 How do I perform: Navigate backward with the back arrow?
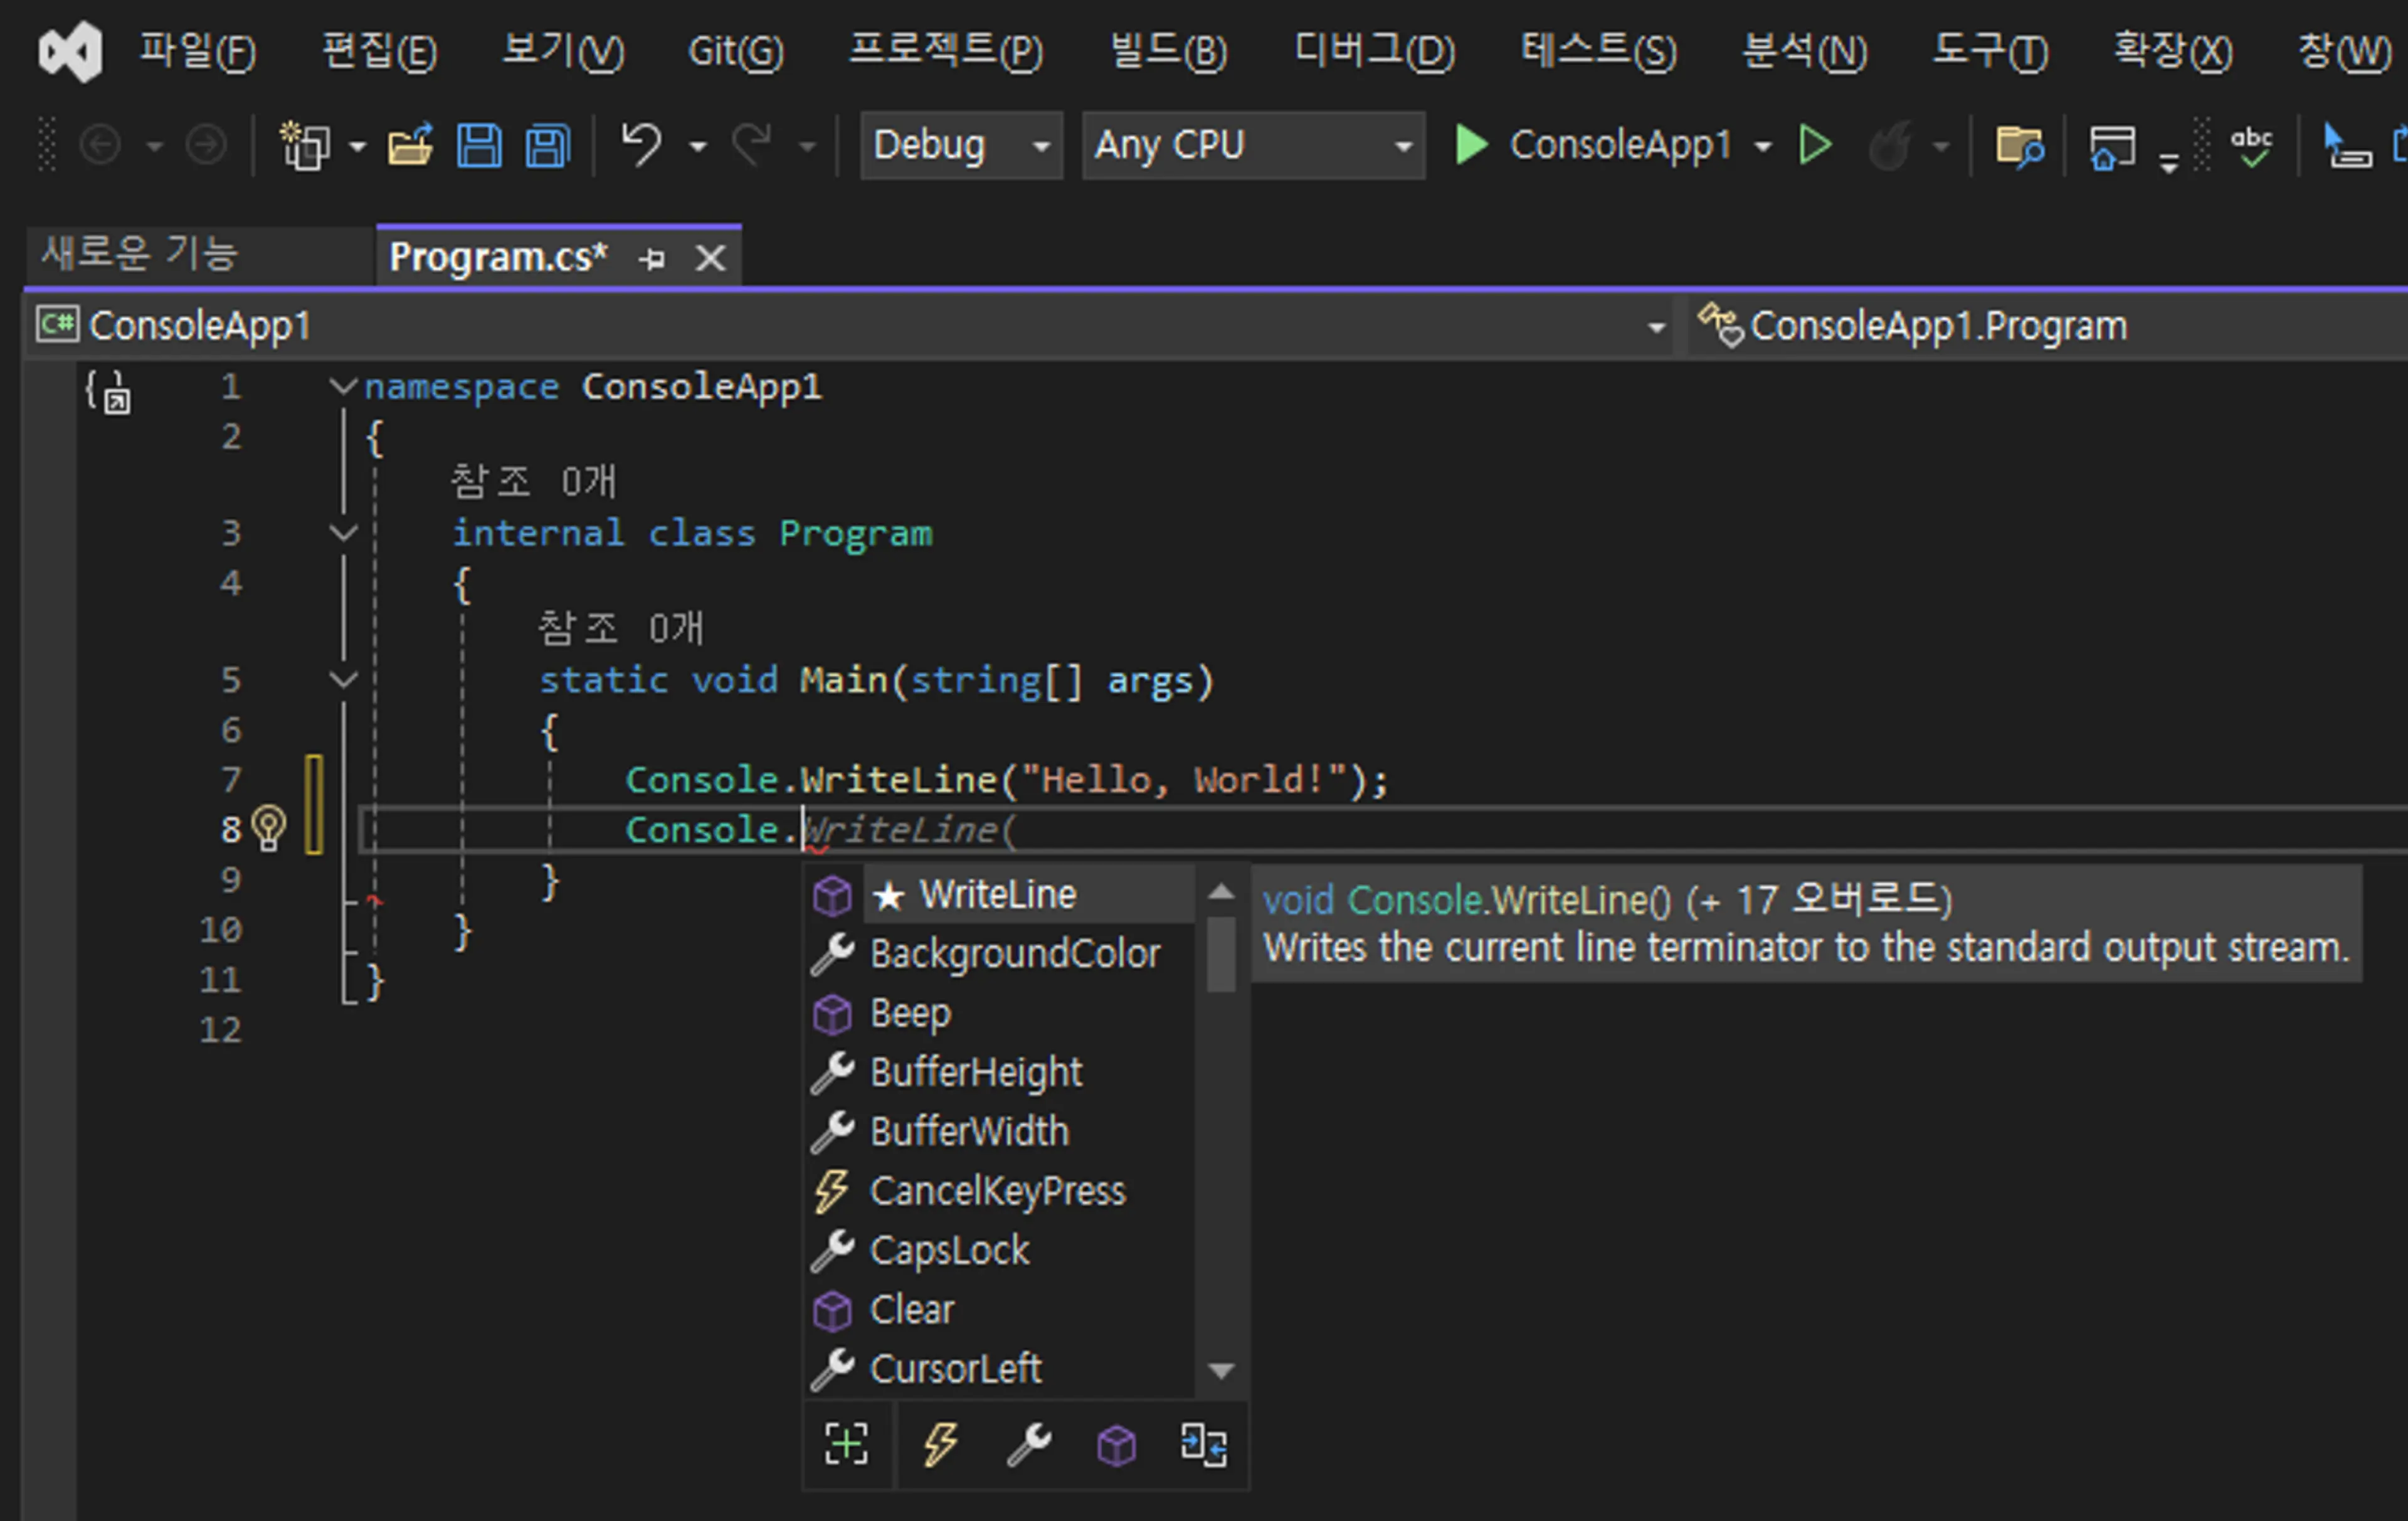(x=100, y=146)
